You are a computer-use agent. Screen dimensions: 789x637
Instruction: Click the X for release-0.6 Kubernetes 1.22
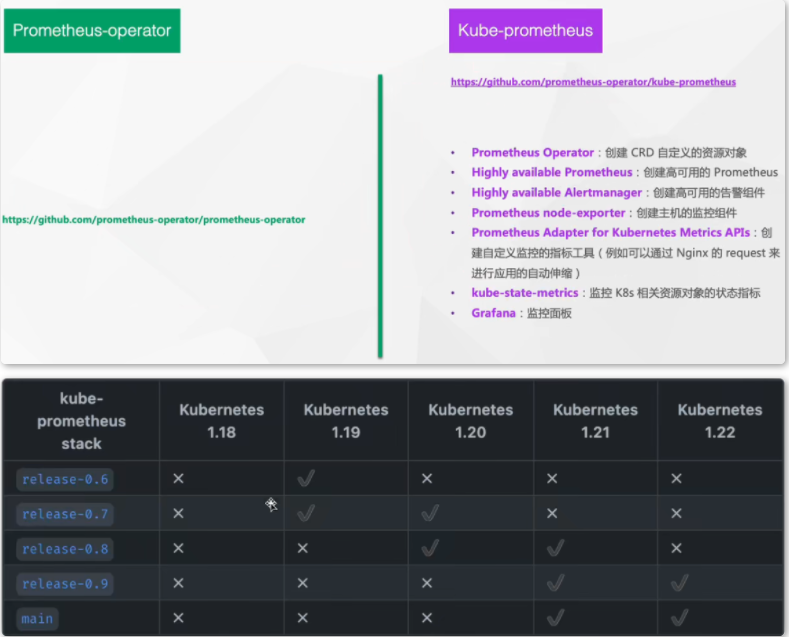click(x=676, y=479)
